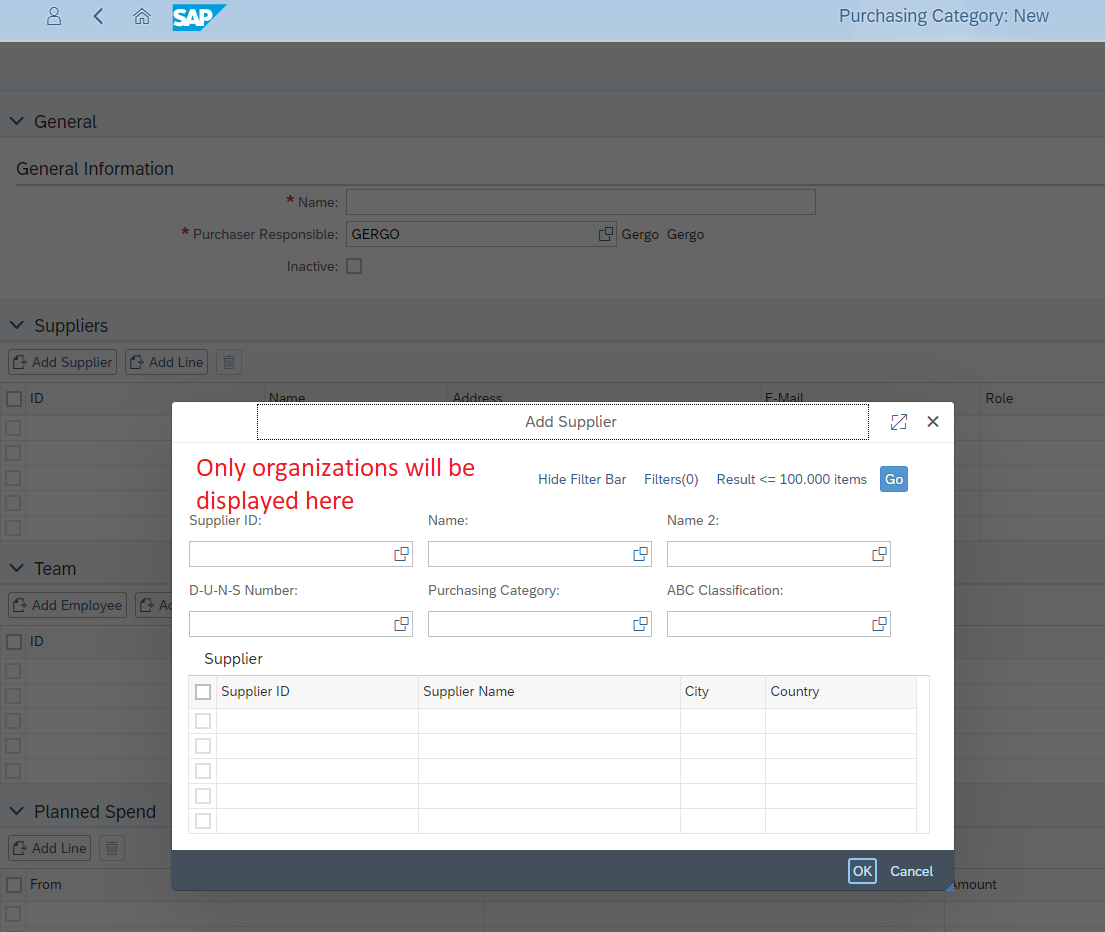The image size is (1105, 932).
Task: Open value help for Name 2 filter
Action: [879, 554]
